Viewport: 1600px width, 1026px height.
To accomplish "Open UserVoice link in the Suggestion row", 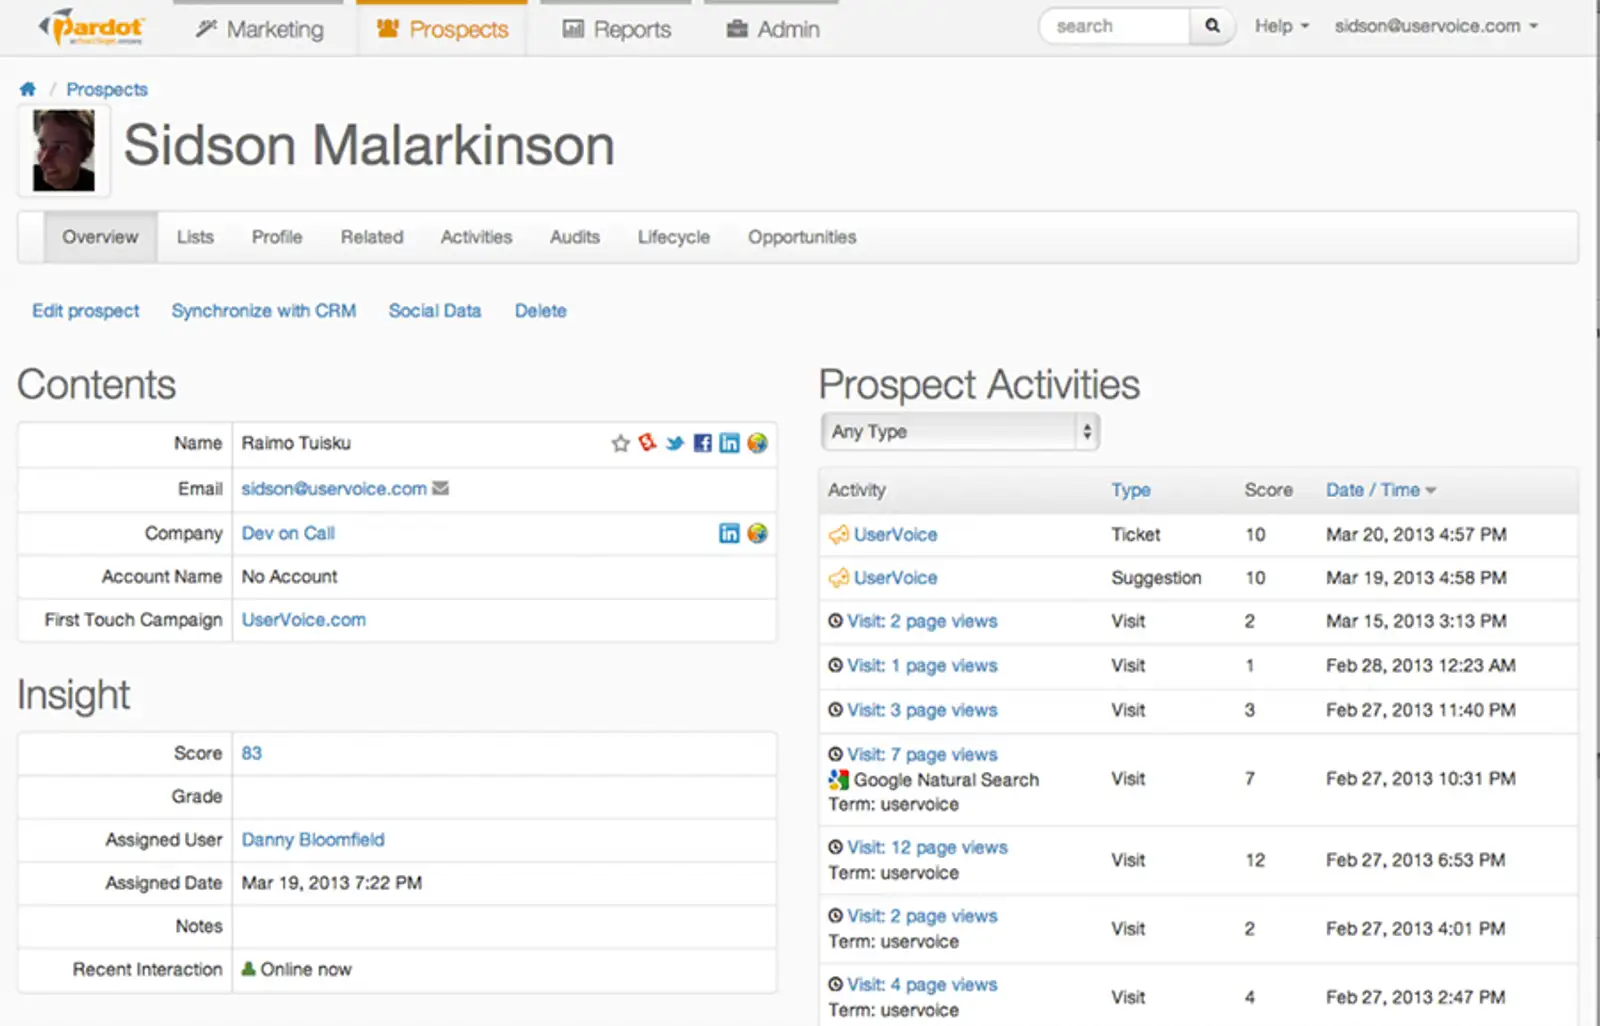I will 895,578.
